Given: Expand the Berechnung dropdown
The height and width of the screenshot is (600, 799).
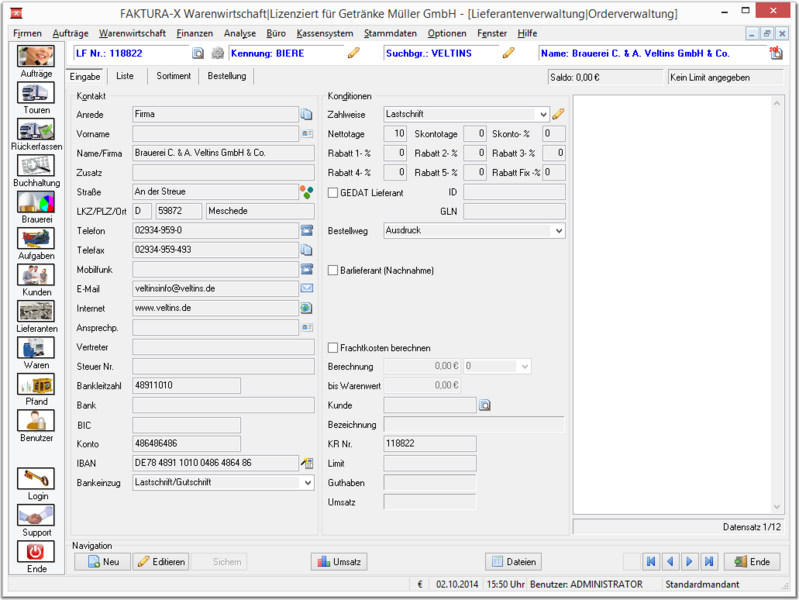Looking at the screenshot, I should tap(525, 366).
